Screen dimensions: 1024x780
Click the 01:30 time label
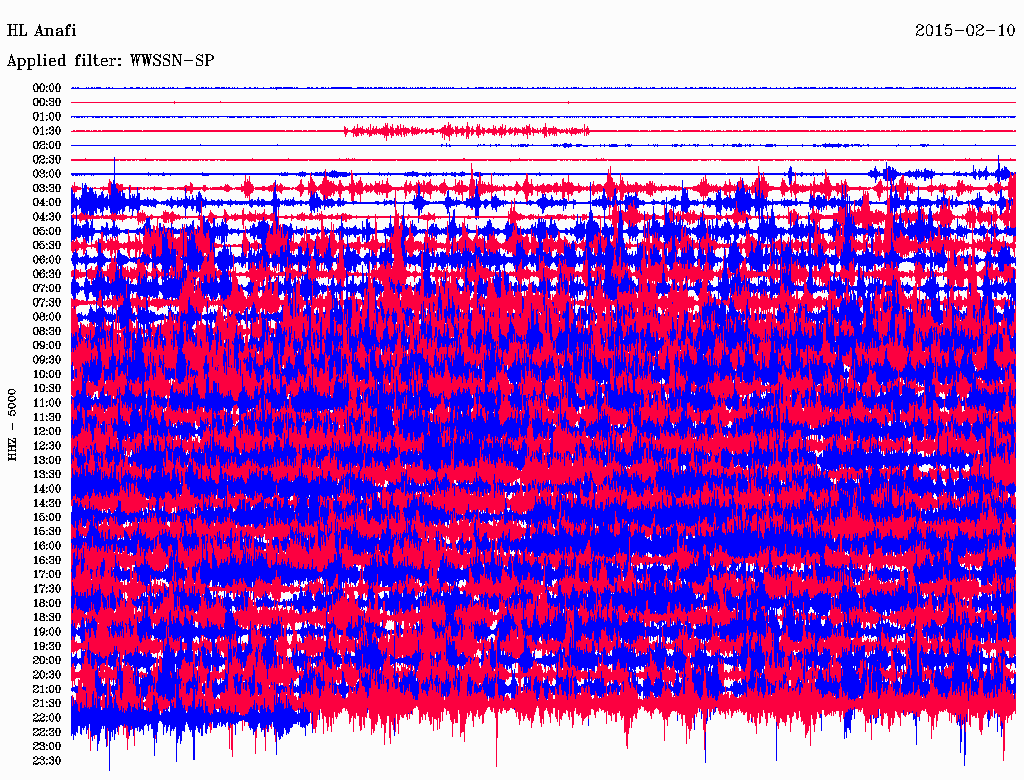click(46, 131)
